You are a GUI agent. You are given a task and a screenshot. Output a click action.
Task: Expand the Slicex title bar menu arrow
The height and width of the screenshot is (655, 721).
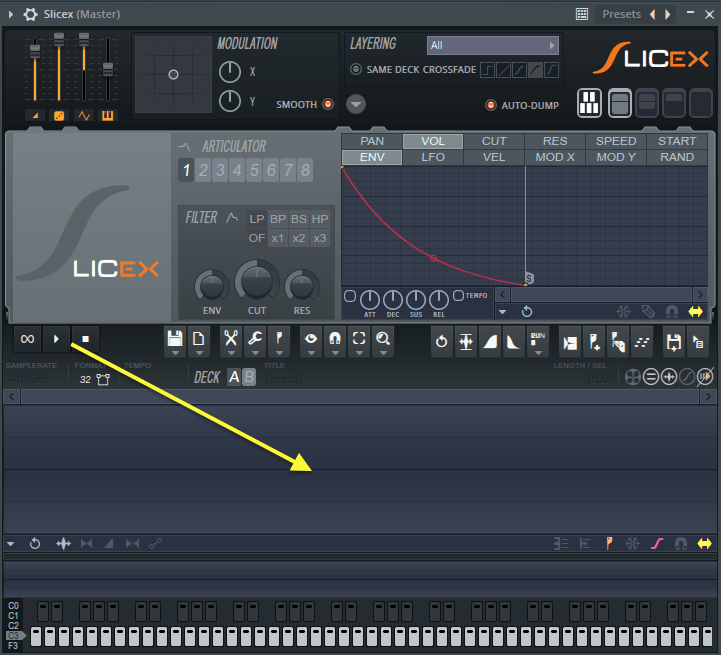(x=11, y=14)
